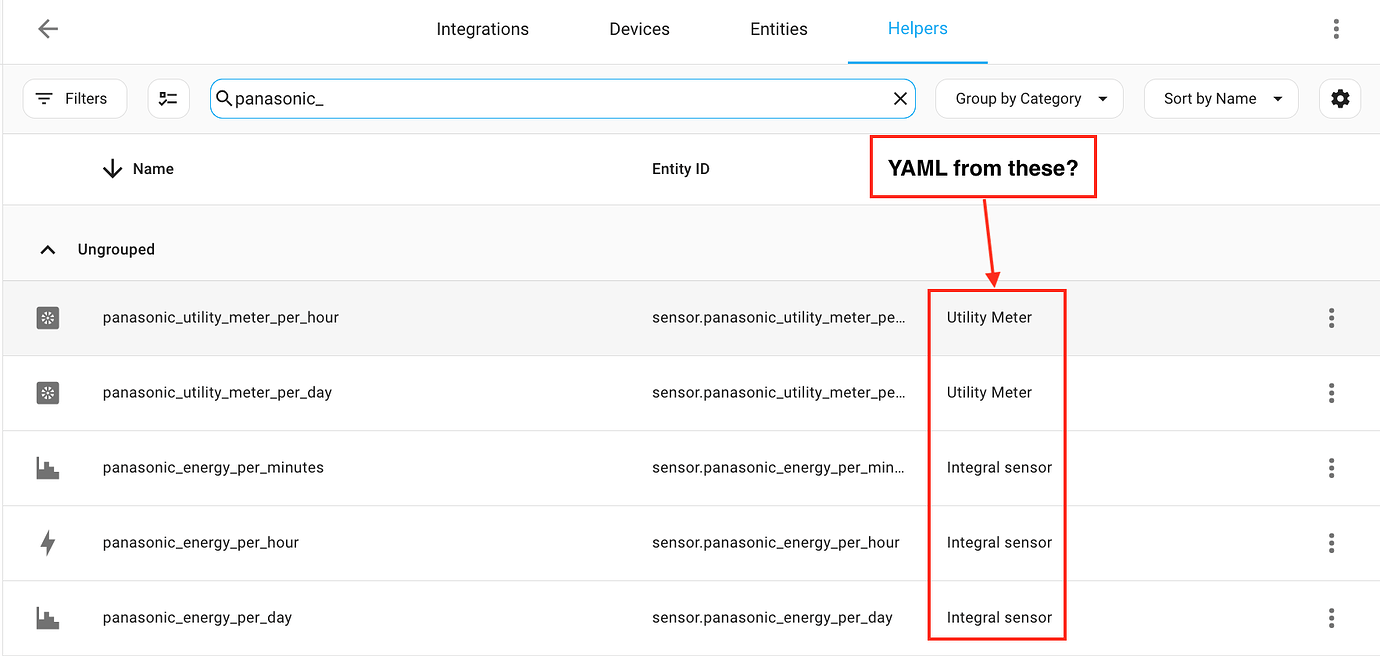The height and width of the screenshot is (656, 1380).
Task: Switch to the Entities tab
Action: pos(779,29)
